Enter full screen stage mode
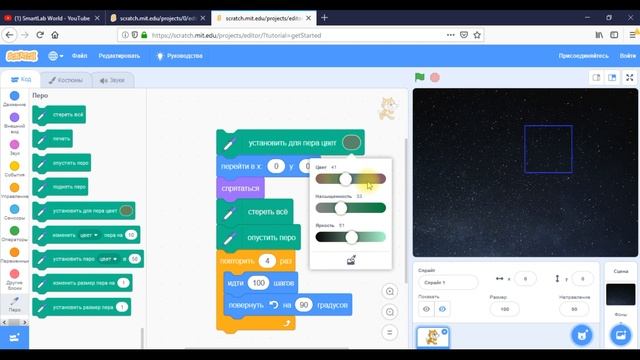 pyautogui.click(x=630, y=78)
